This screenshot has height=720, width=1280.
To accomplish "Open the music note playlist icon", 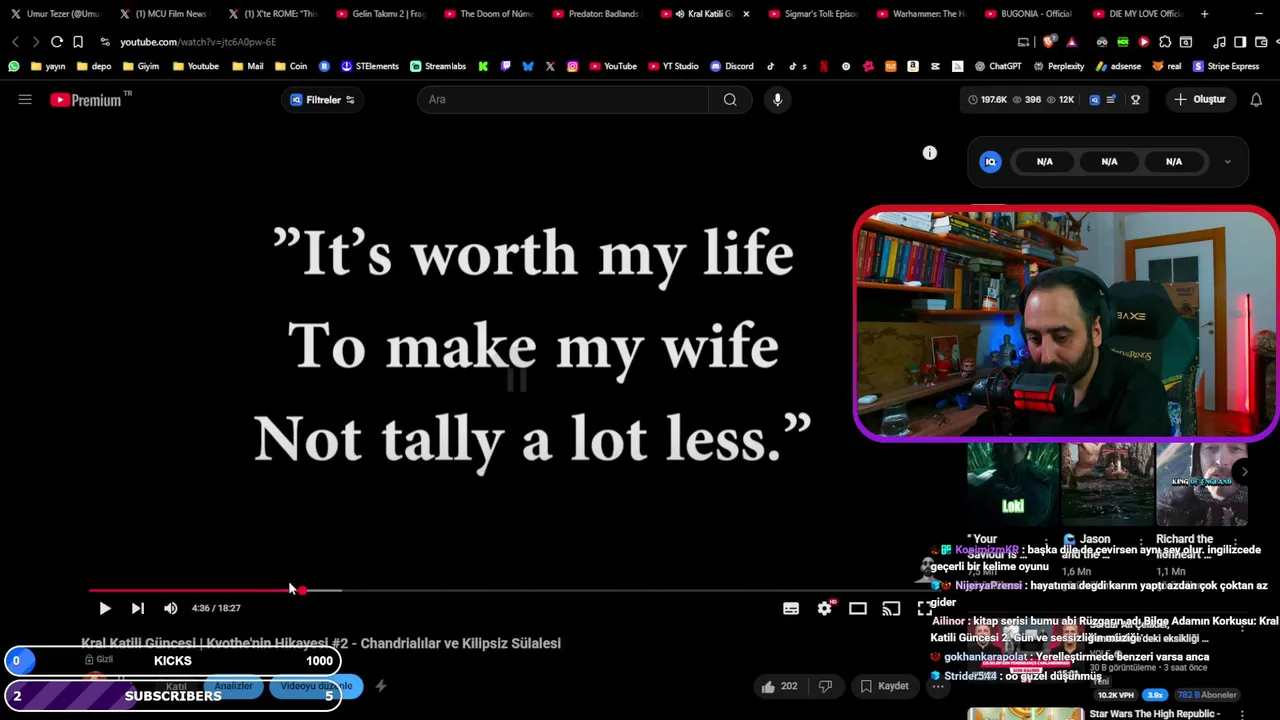I will (x=1219, y=42).
